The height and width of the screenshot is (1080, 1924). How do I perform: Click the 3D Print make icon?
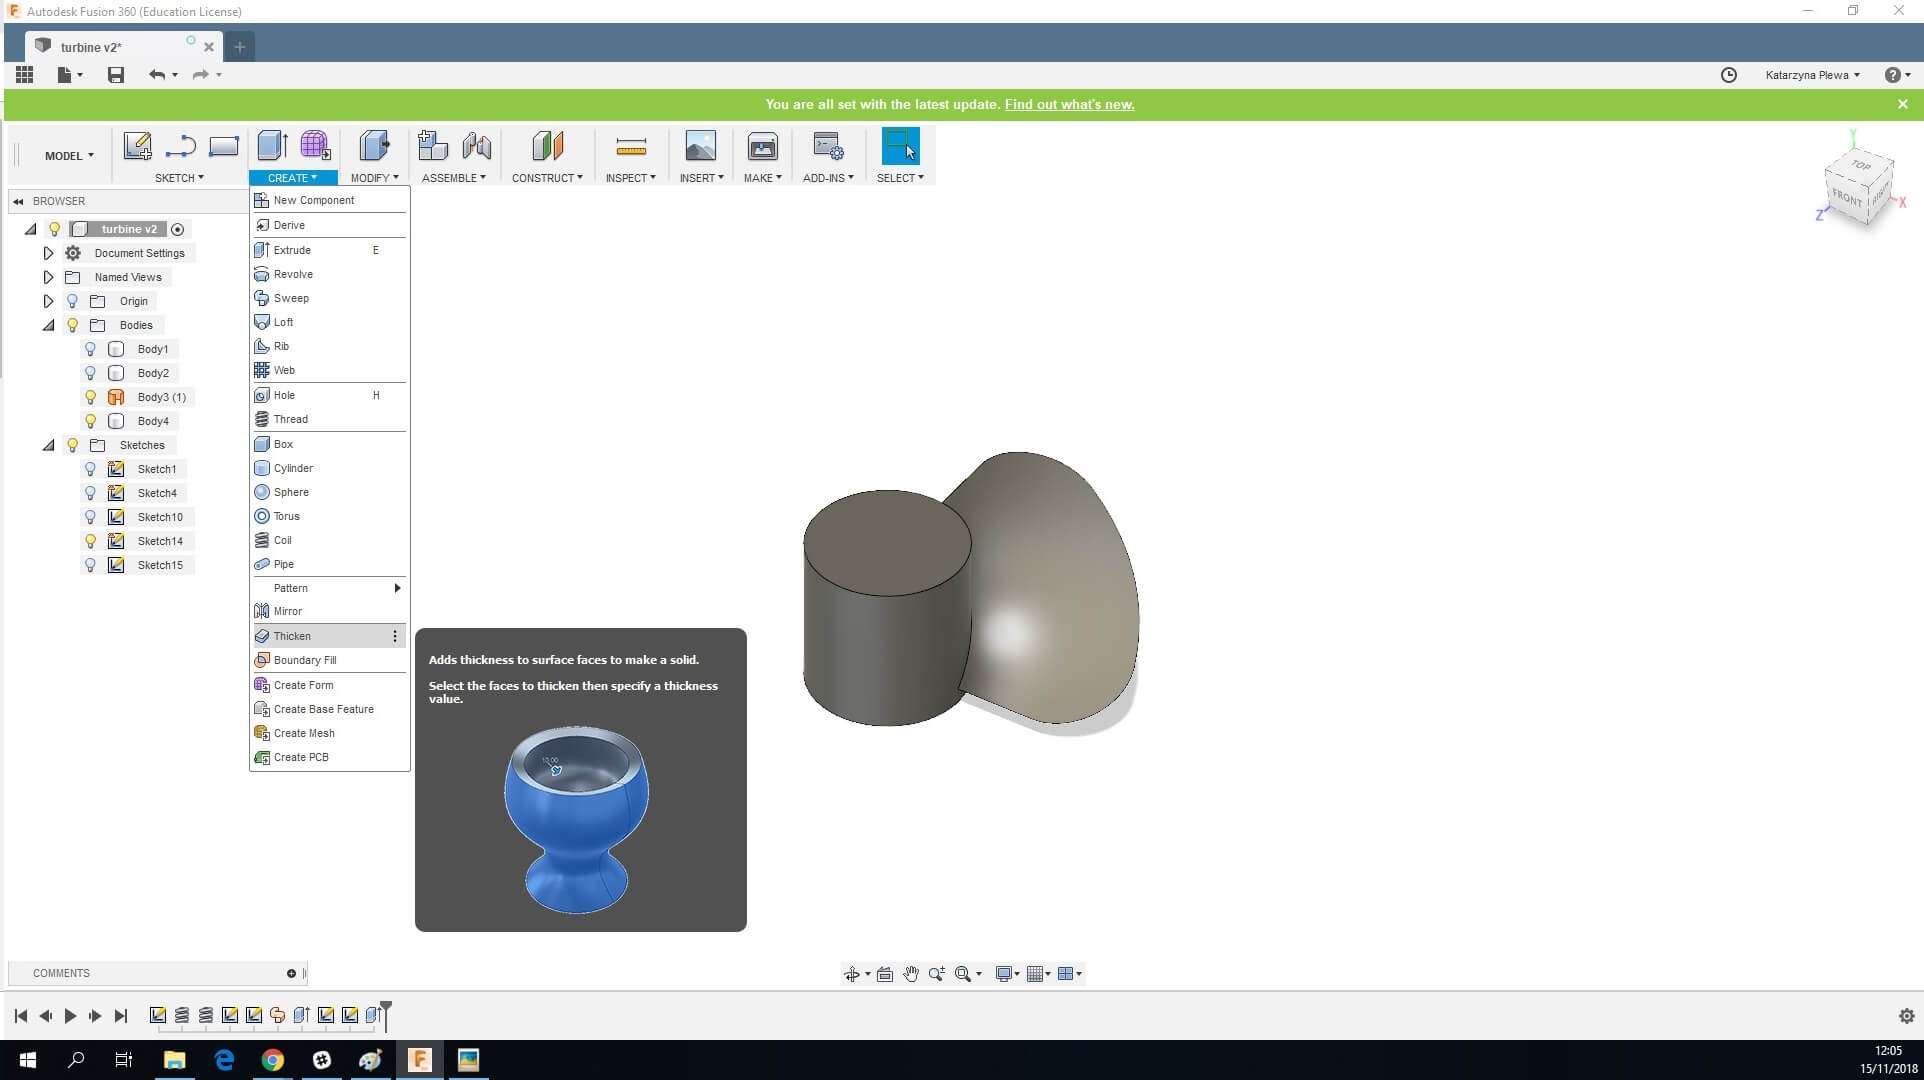click(x=762, y=146)
